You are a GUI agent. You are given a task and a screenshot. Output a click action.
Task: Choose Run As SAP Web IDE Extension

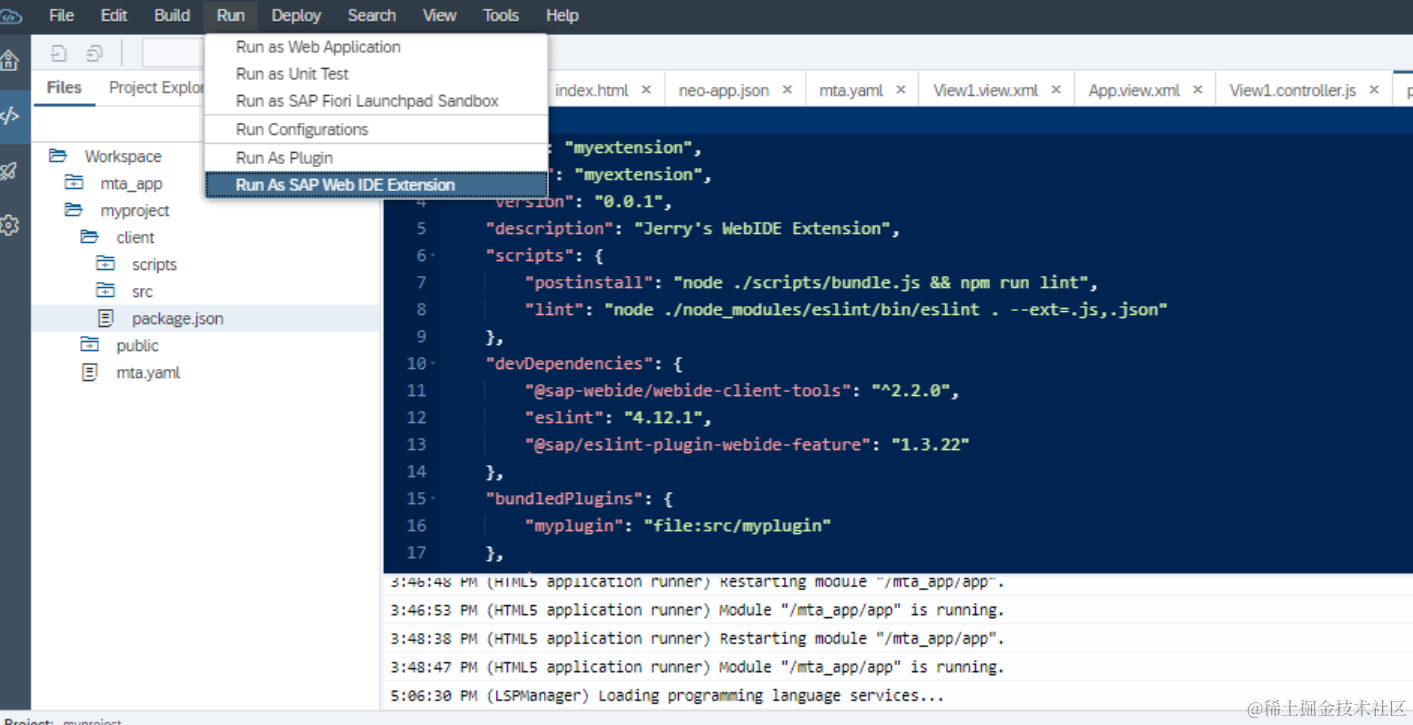pyautogui.click(x=345, y=185)
